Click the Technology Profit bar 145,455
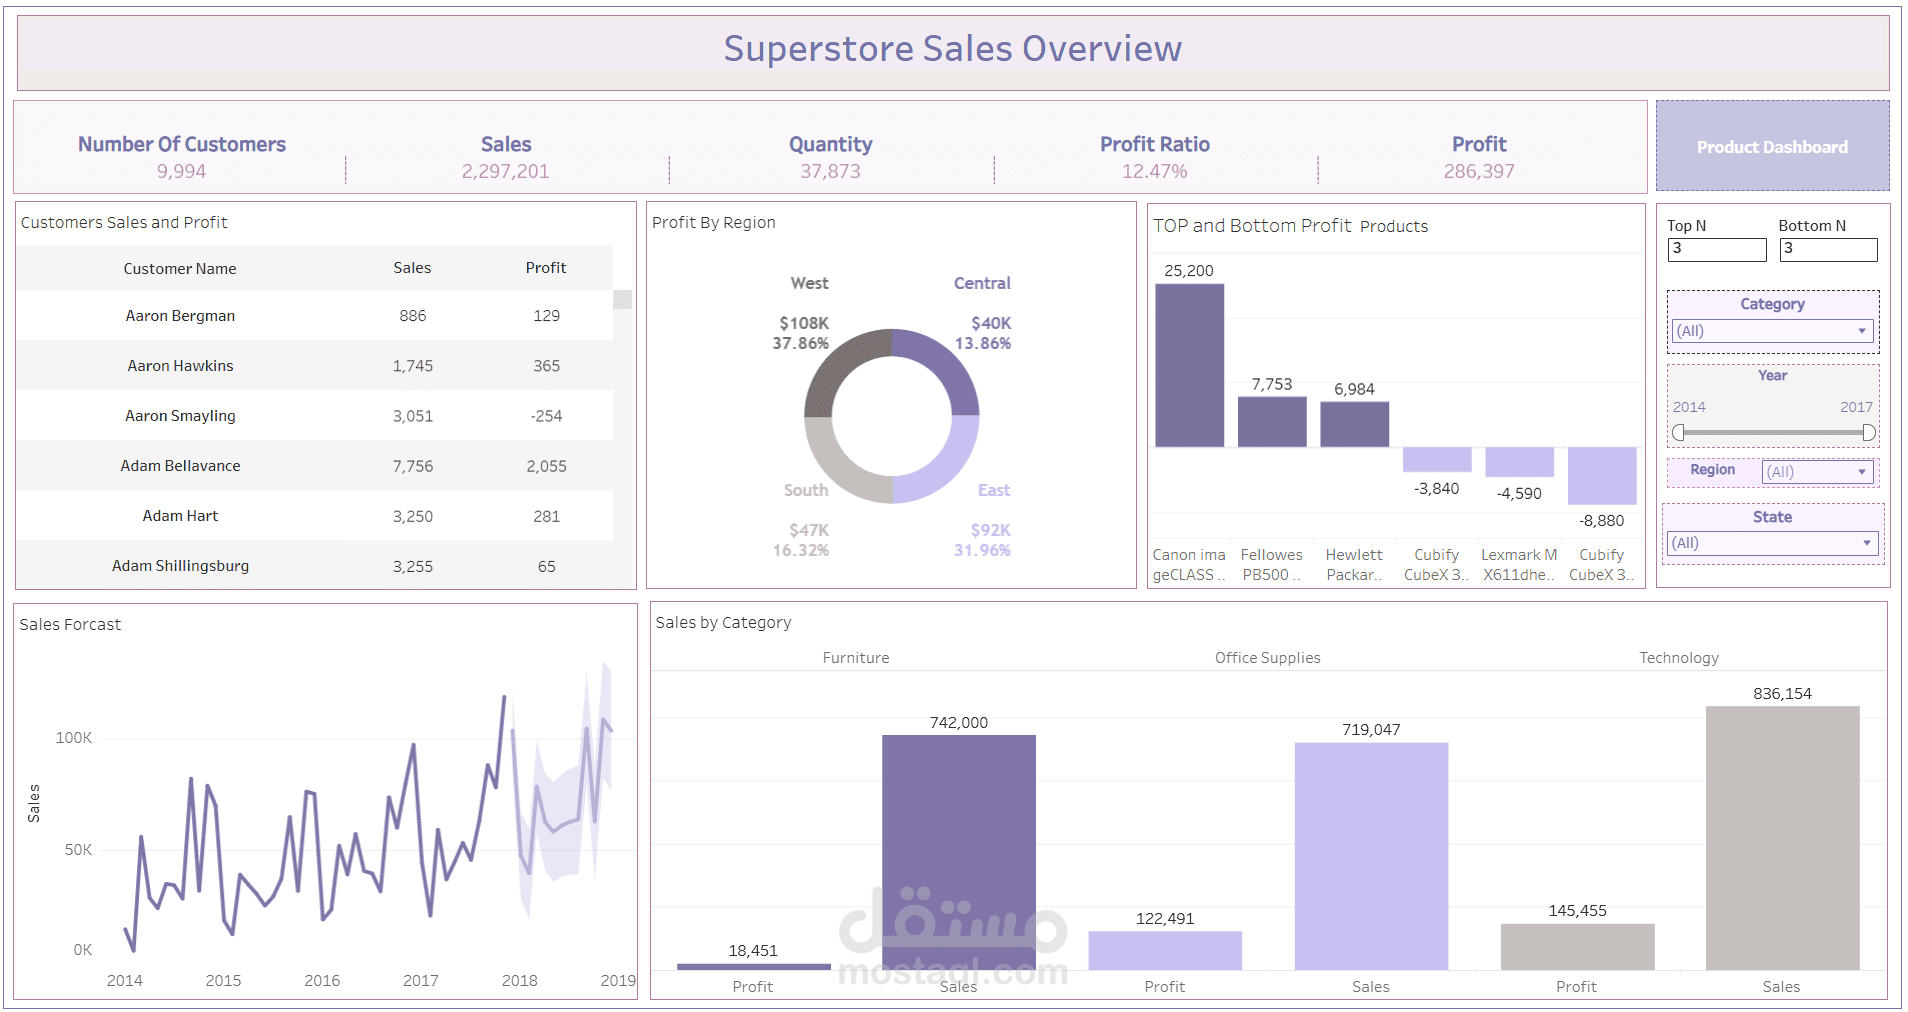 (1577, 947)
